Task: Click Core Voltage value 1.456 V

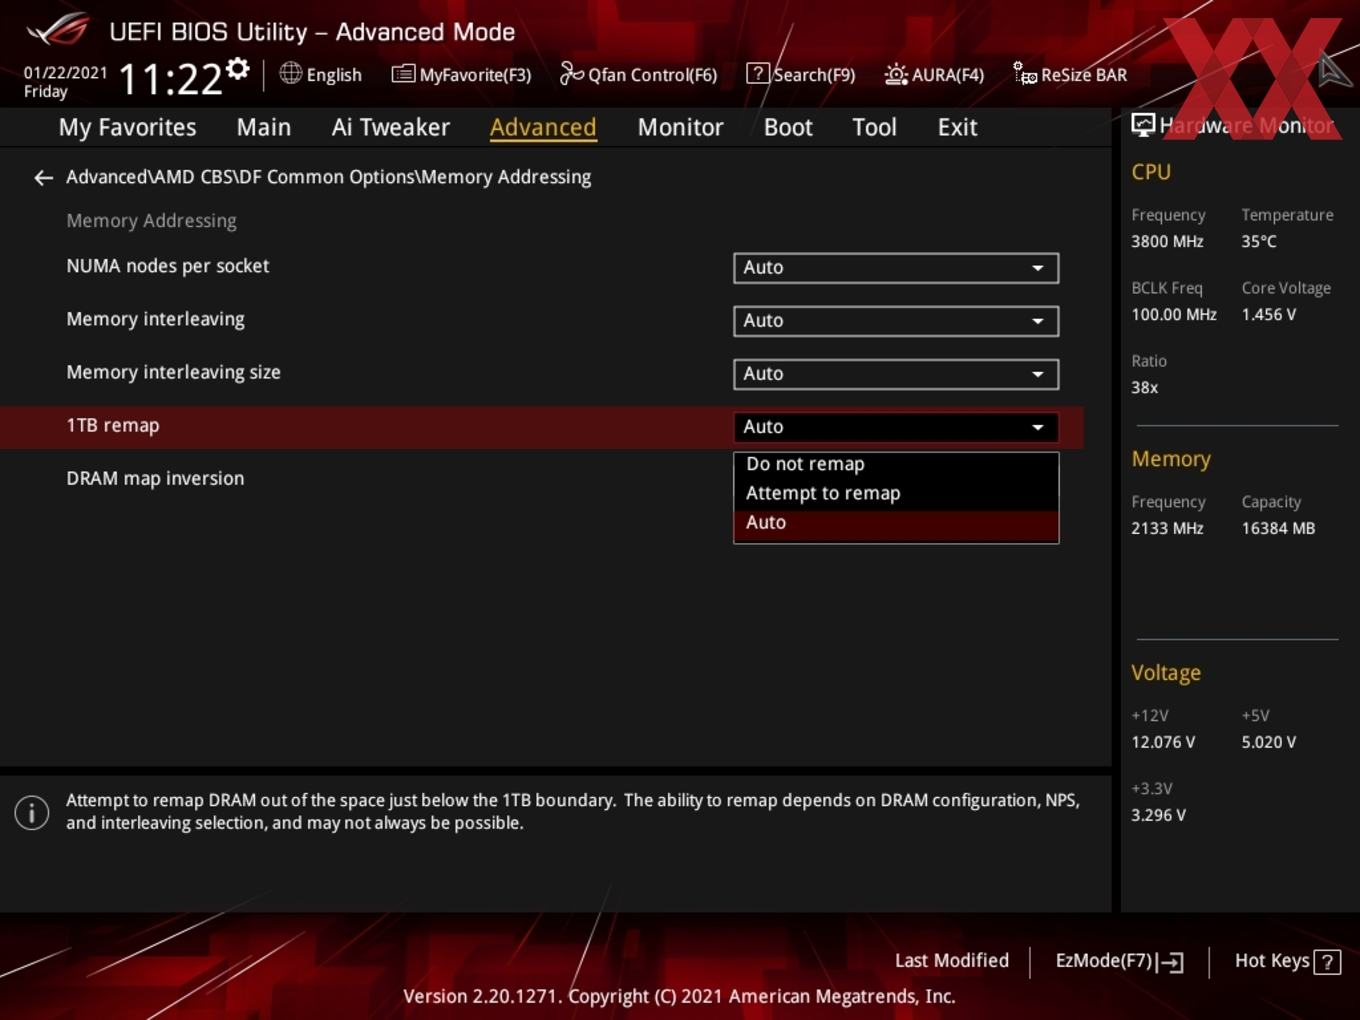Action: pos(1268,315)
